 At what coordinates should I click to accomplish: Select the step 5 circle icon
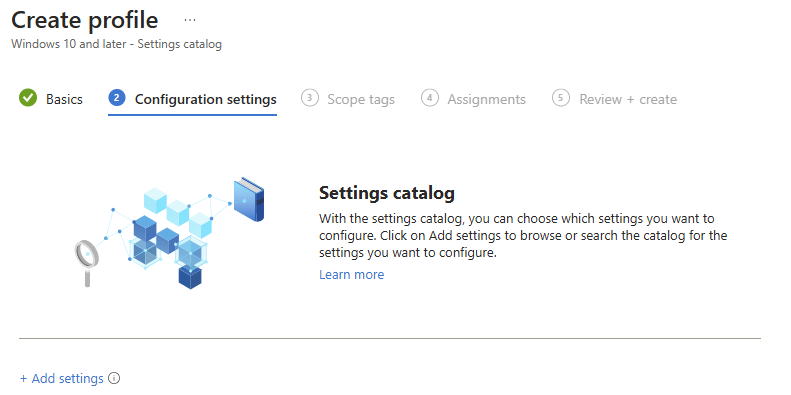pos(560,98)
